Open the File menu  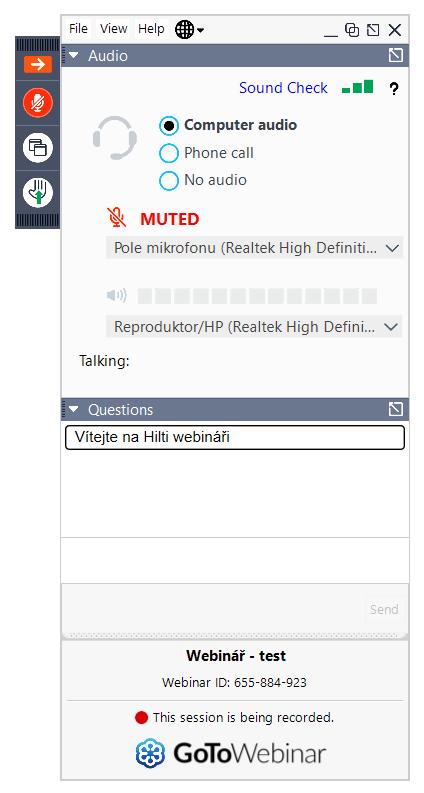pyautogui.click(x=78, y=29)
